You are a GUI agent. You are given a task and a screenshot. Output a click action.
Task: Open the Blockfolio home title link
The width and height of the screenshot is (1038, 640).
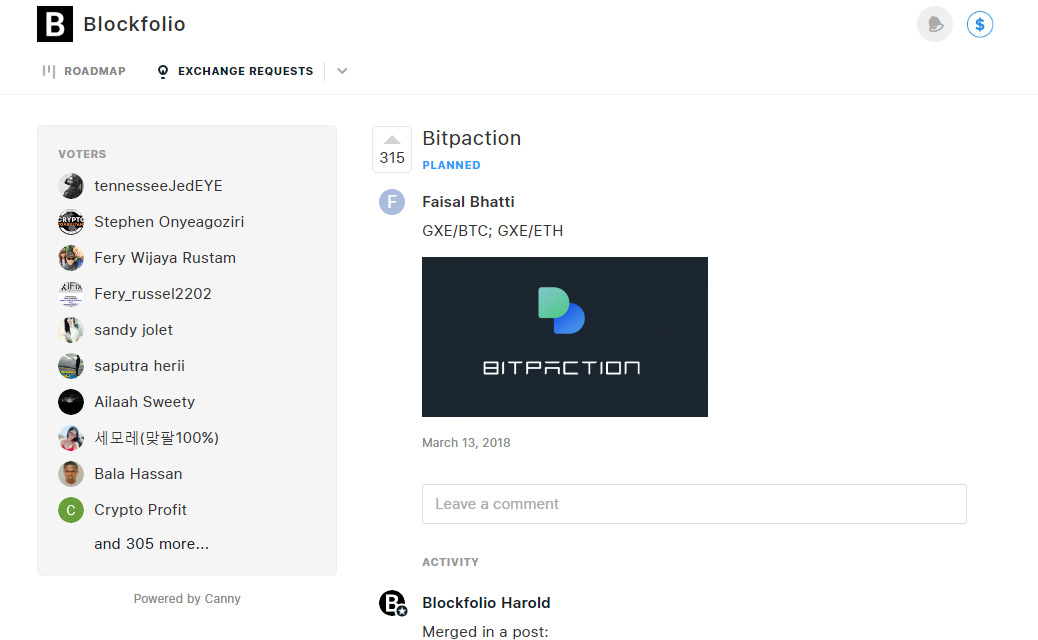pyautogui.click(x=134, y=24)
